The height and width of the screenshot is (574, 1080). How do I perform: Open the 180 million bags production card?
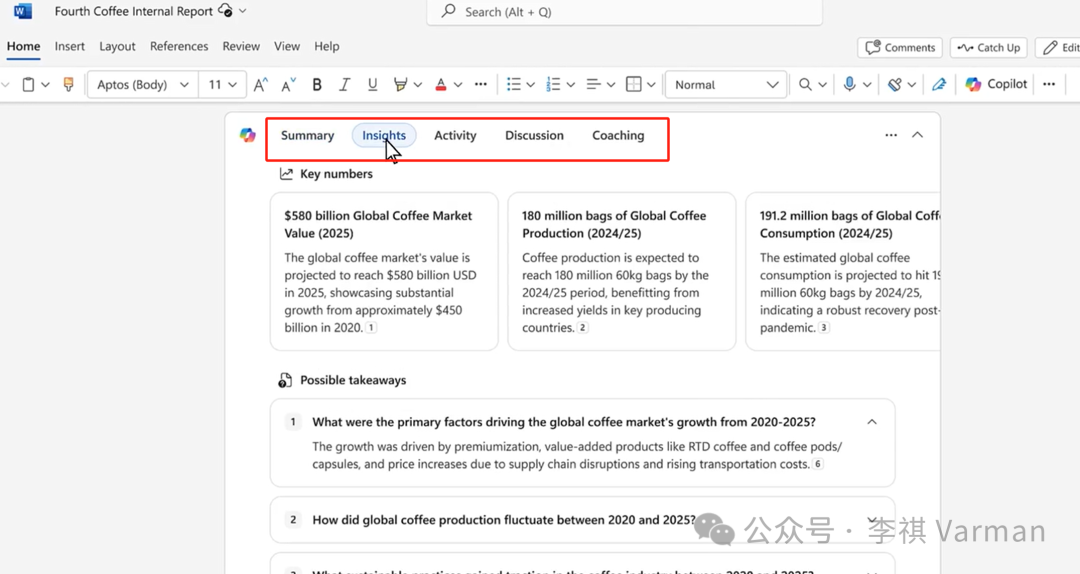pyautogui.click(x=622, y=271)
